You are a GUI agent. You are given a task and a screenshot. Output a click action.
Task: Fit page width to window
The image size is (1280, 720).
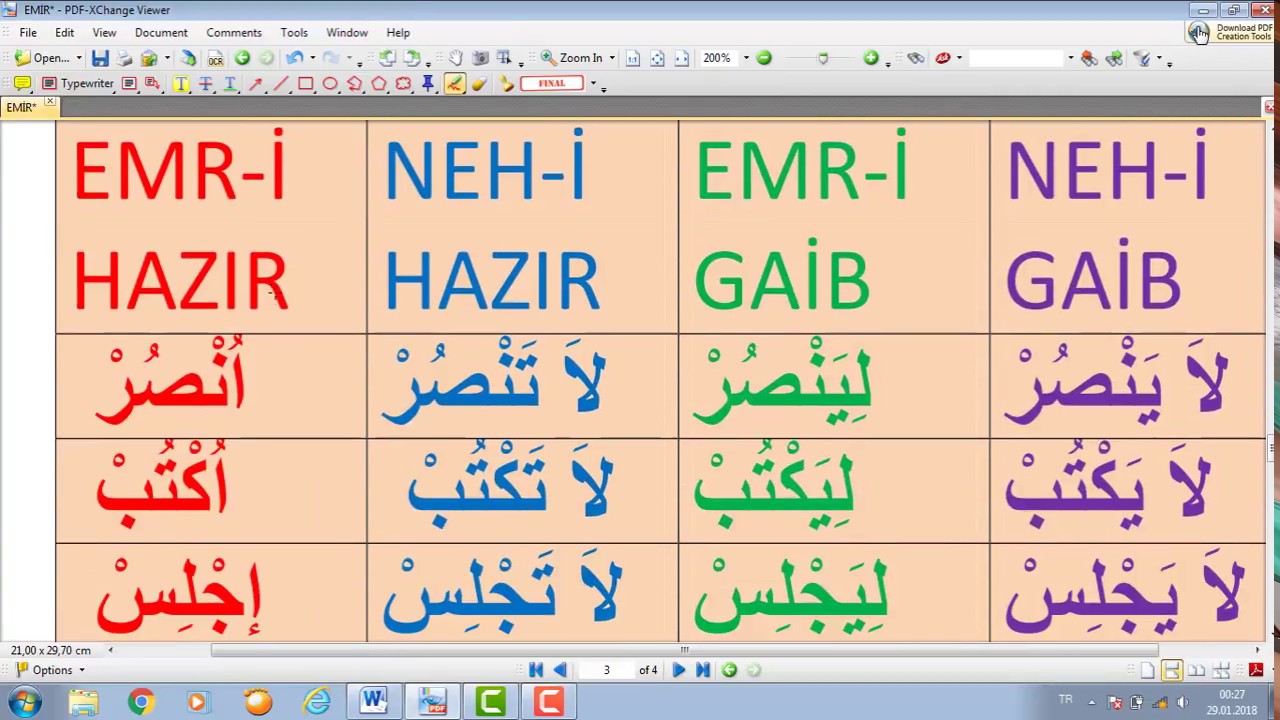click(681, 58)
